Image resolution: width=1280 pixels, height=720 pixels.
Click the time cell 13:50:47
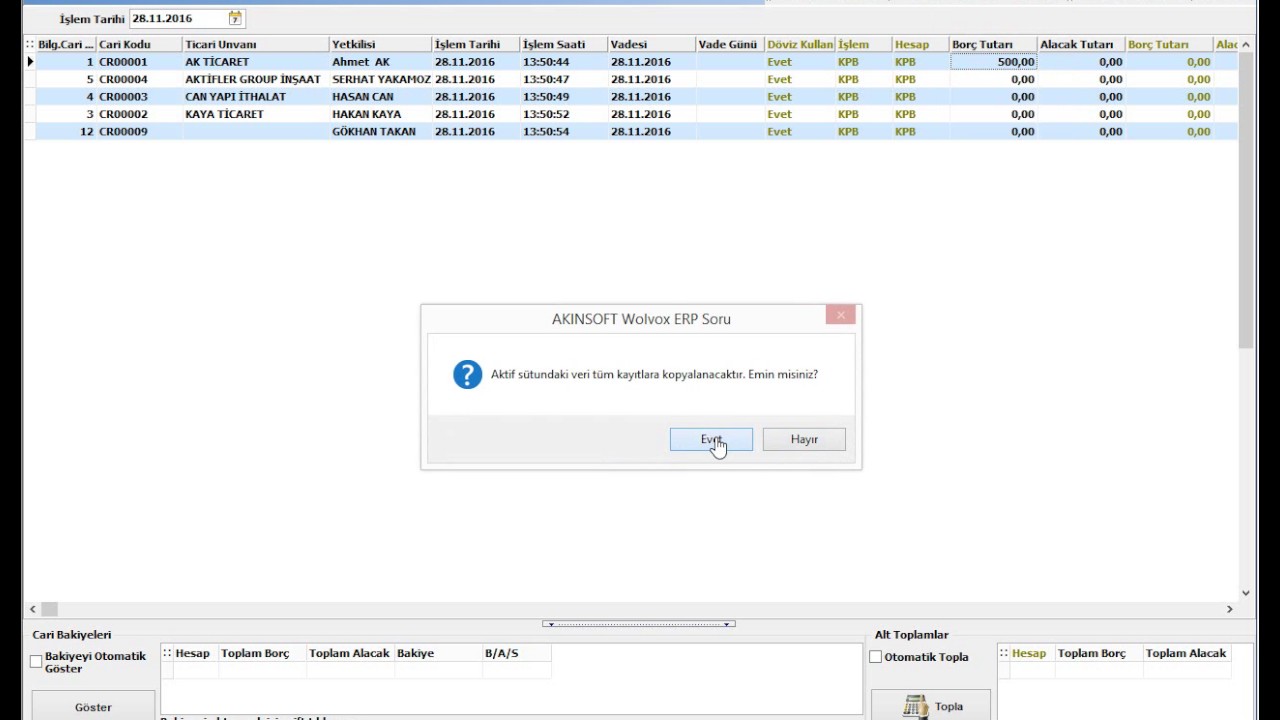[x=564, y=79]
